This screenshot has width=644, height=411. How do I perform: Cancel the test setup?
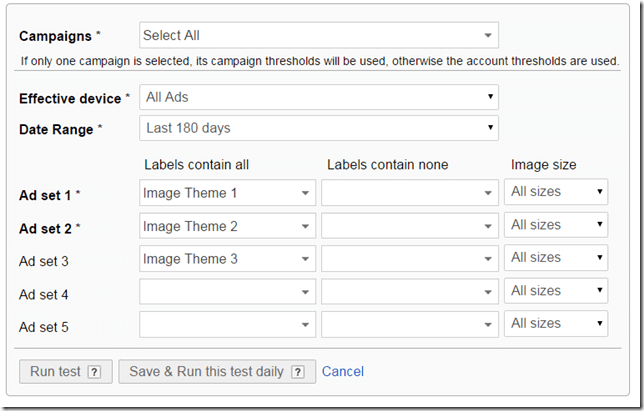(x=343, y=372)
